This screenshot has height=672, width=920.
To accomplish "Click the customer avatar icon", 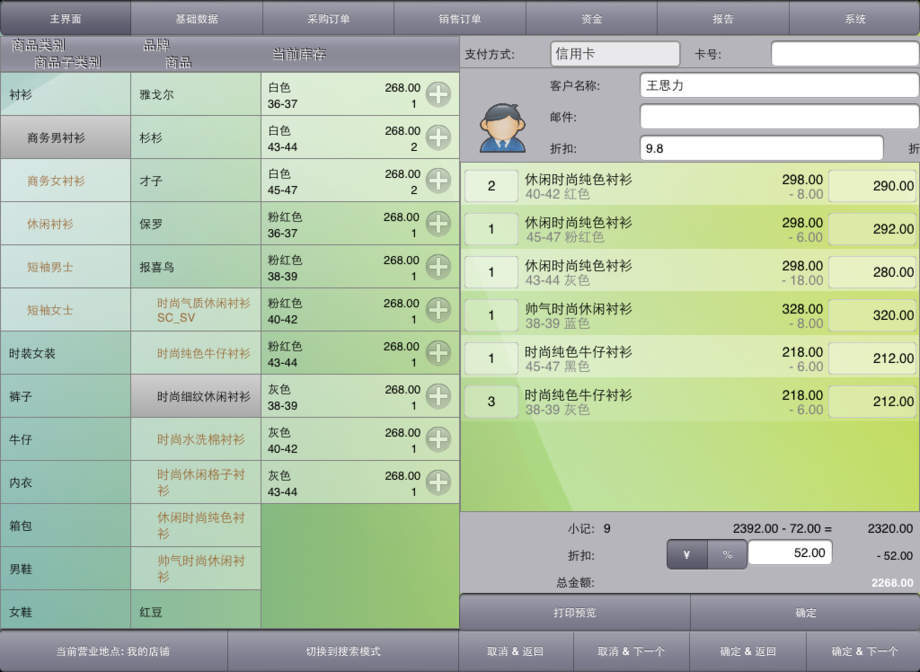I will (x=502, y=128).
